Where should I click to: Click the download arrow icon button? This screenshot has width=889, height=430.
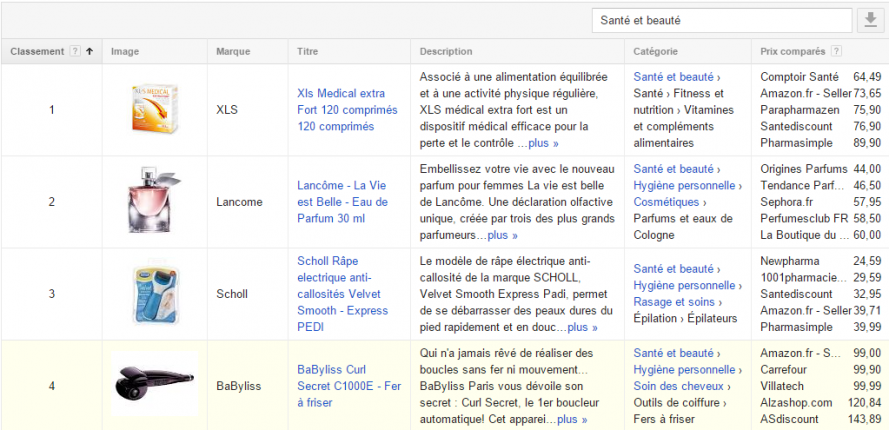pyautogui.click(x=870, y=20)
